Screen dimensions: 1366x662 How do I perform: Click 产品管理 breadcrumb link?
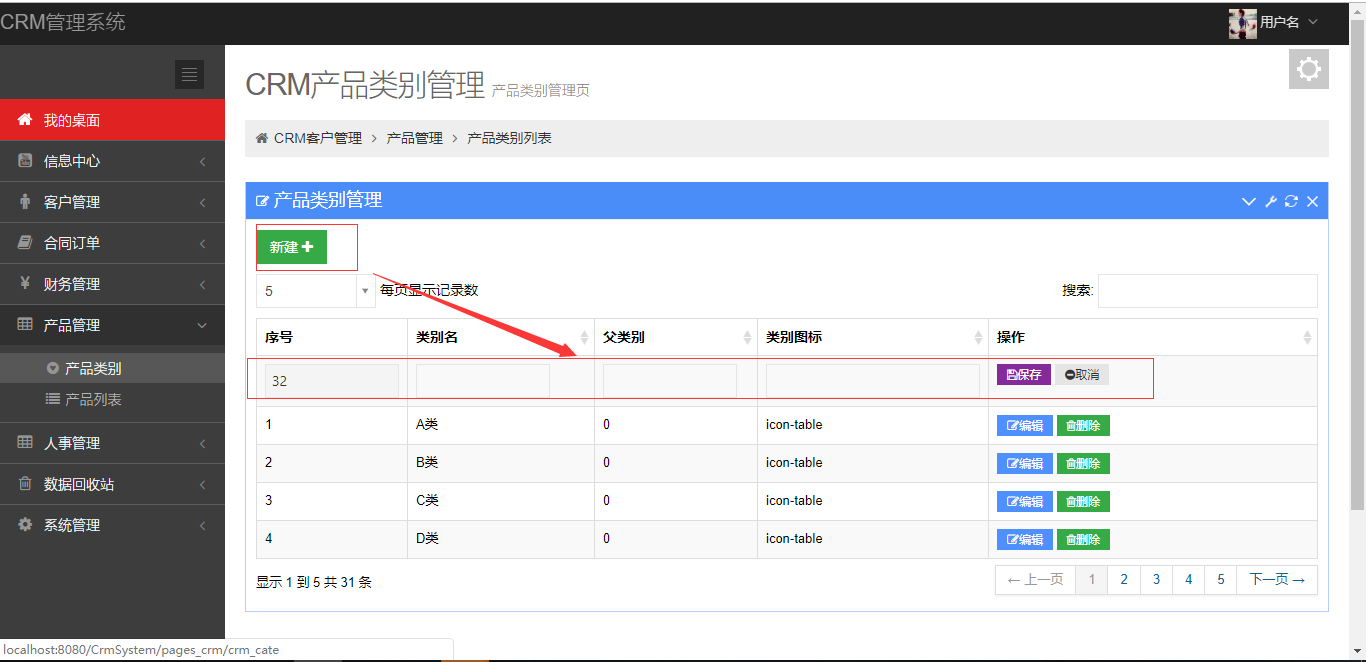(415, 138)
